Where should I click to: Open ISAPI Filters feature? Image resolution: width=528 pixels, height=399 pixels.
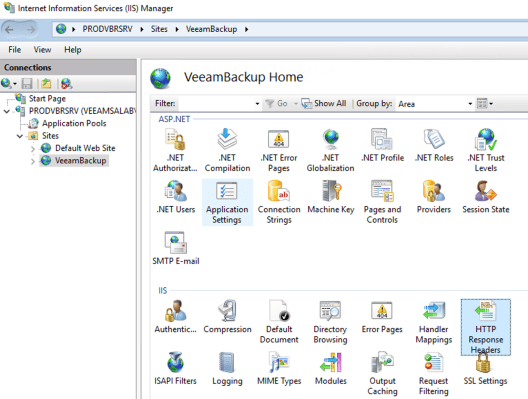(175, 368)
